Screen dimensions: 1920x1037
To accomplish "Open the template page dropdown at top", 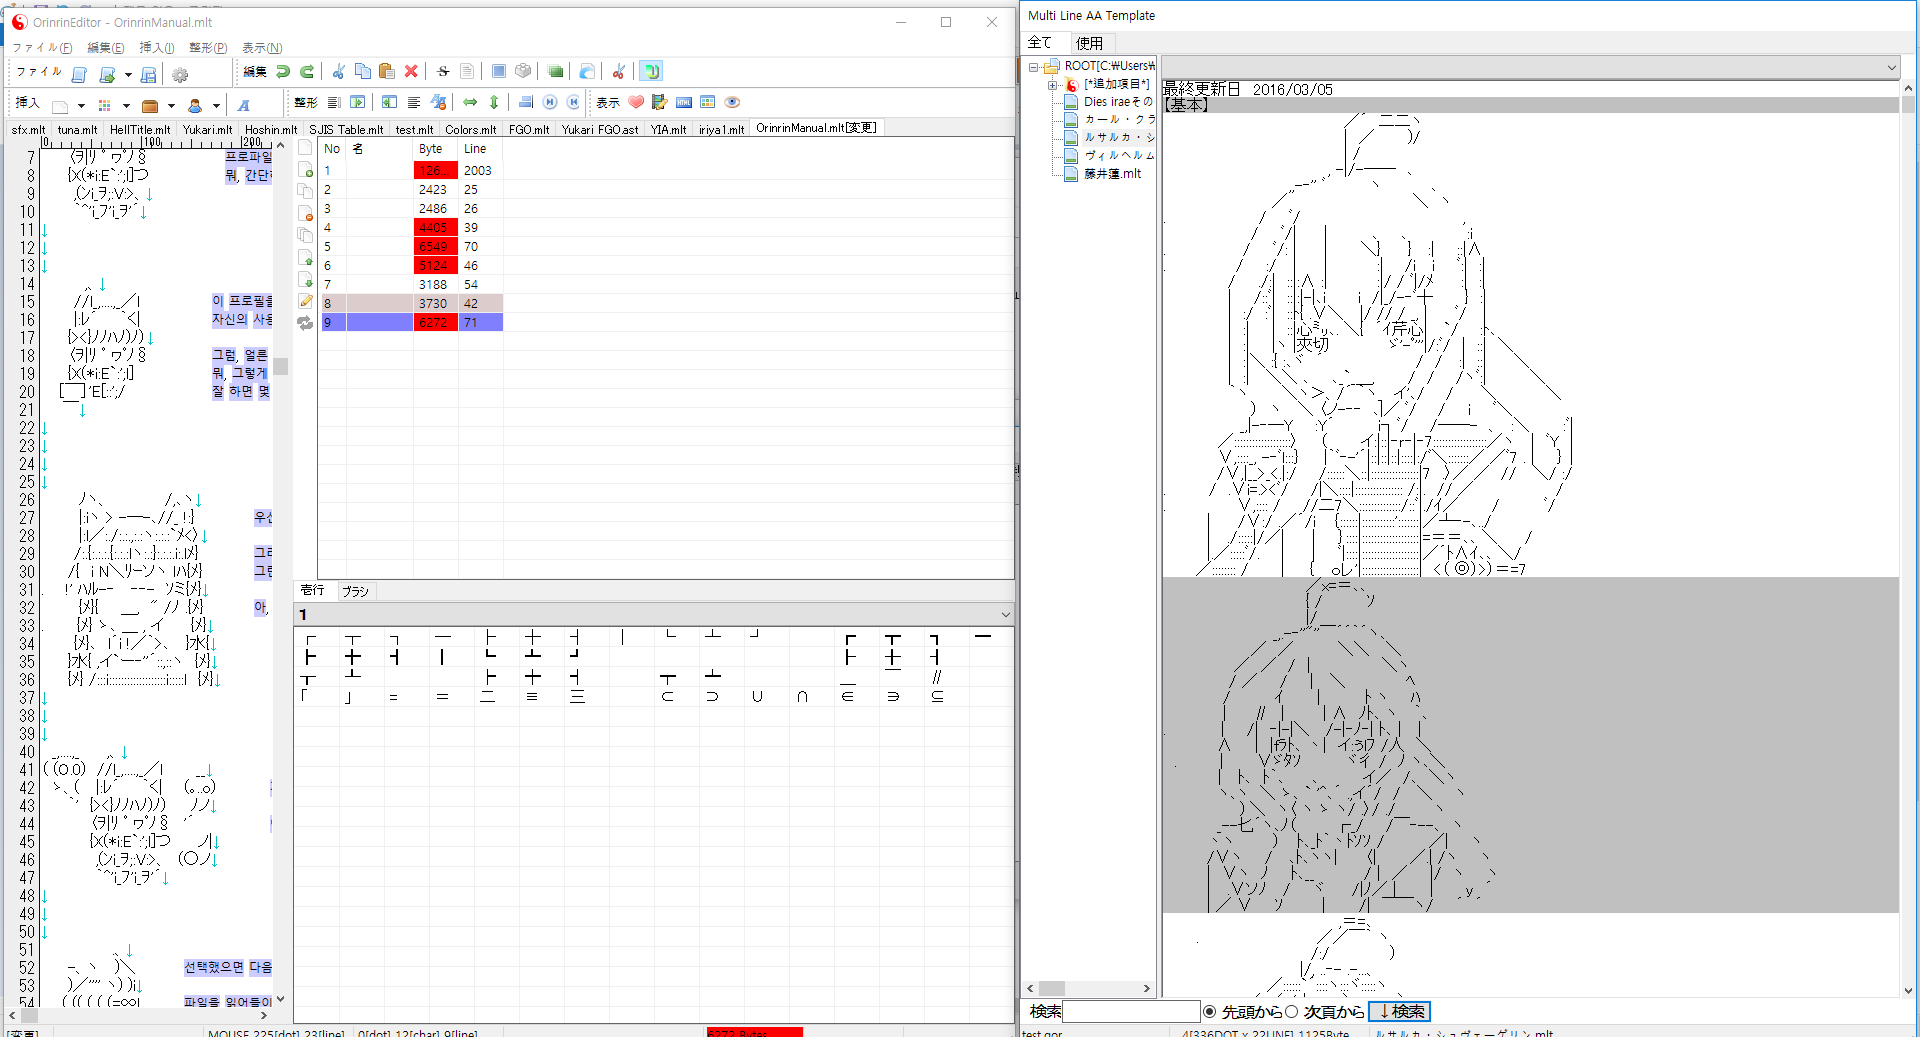I will [x=1891, y=68].
